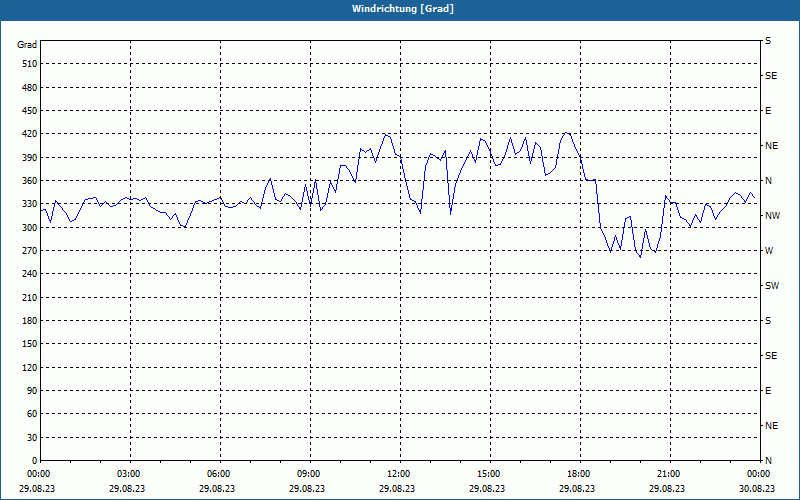
Task: Click the W compass label on right axis
Action: (769, 251)
